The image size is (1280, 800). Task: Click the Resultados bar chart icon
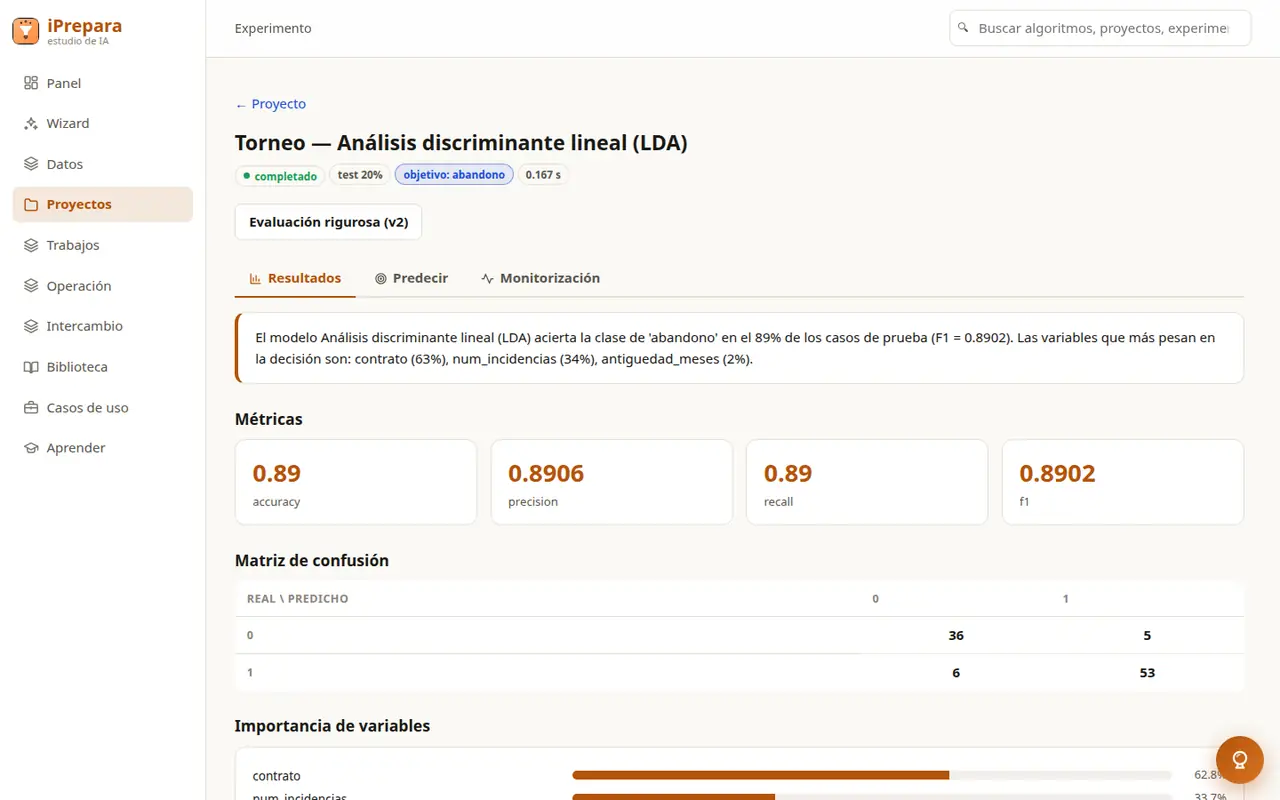255,279
